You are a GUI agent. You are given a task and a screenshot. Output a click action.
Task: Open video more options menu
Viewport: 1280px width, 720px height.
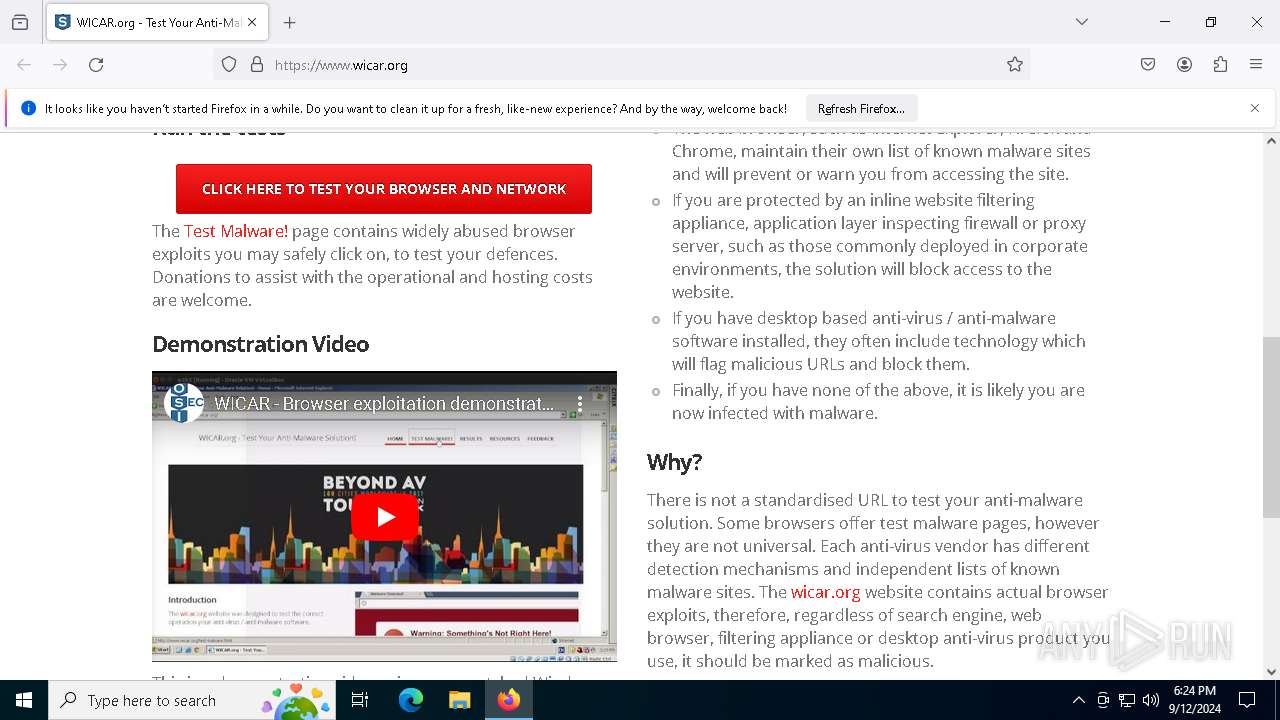(x=580, y=404)
